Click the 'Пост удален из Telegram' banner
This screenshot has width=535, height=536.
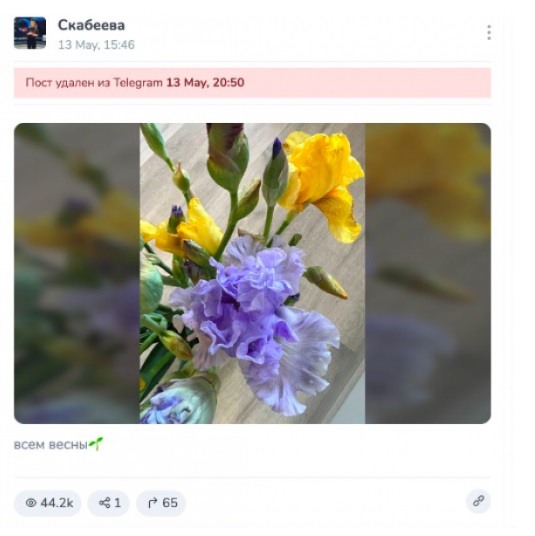coord(252,83)
